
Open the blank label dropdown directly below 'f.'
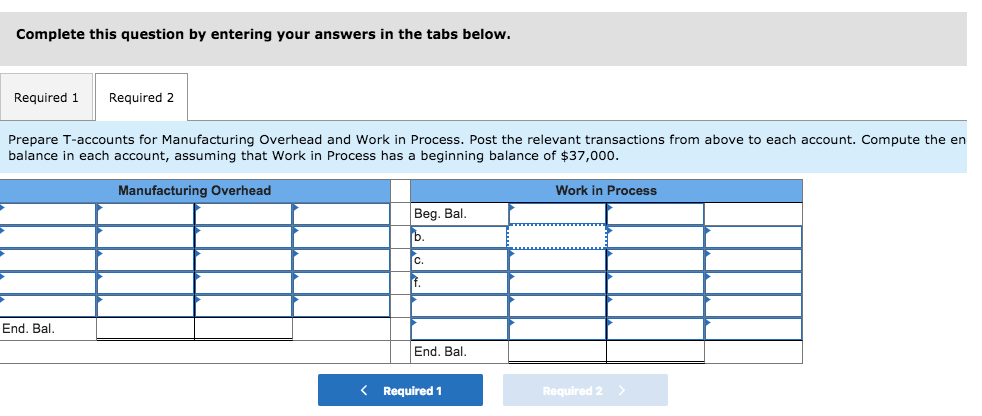coord(459,306)
